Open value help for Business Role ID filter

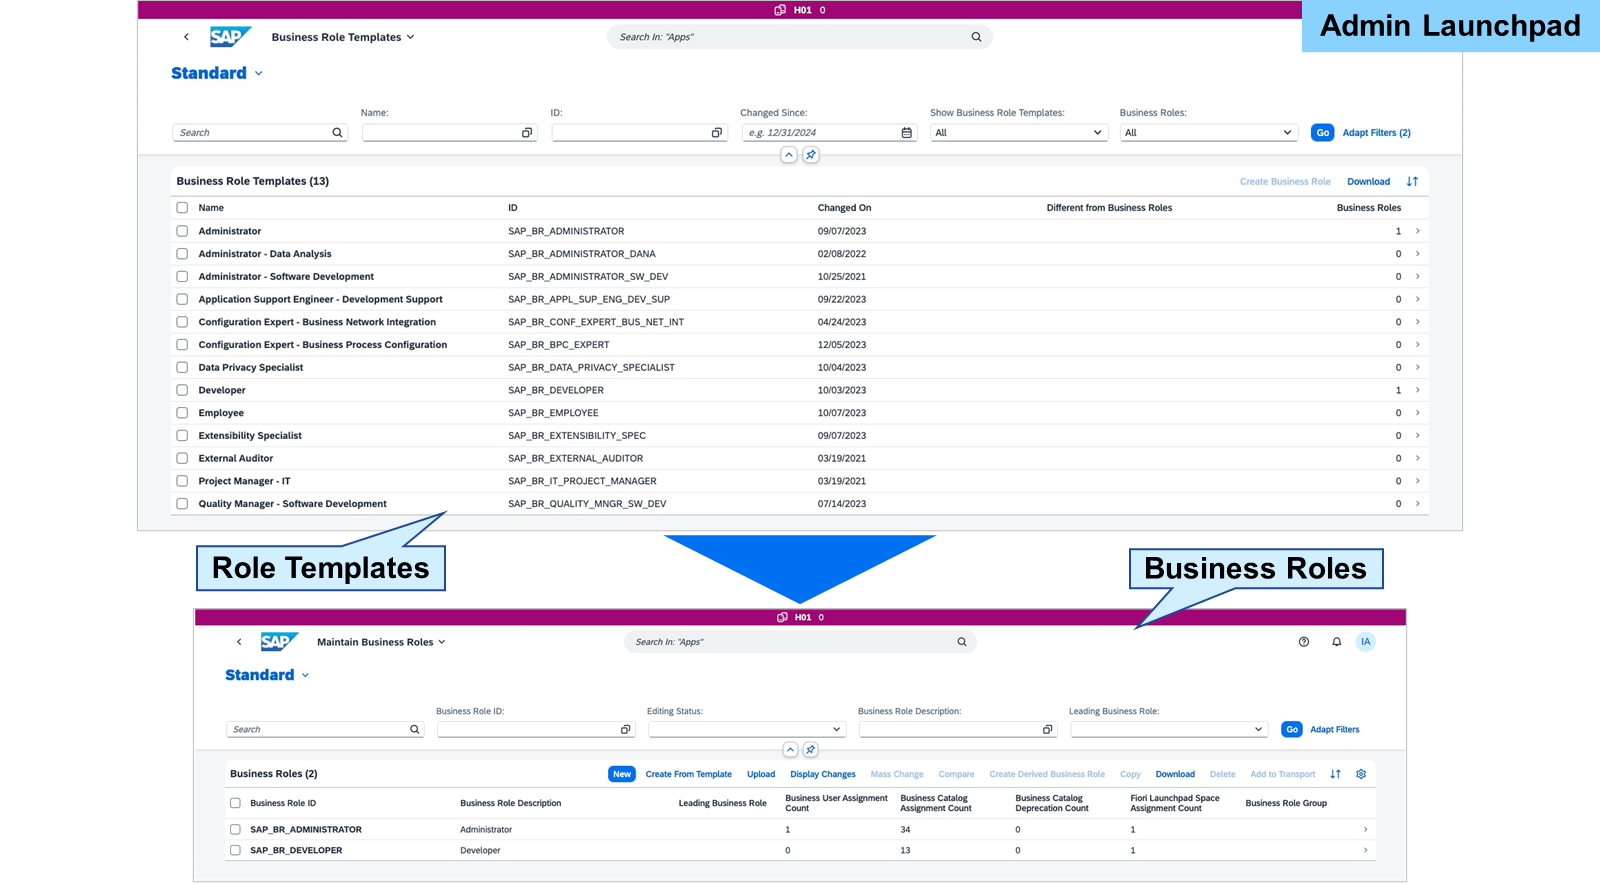(626, 730)
